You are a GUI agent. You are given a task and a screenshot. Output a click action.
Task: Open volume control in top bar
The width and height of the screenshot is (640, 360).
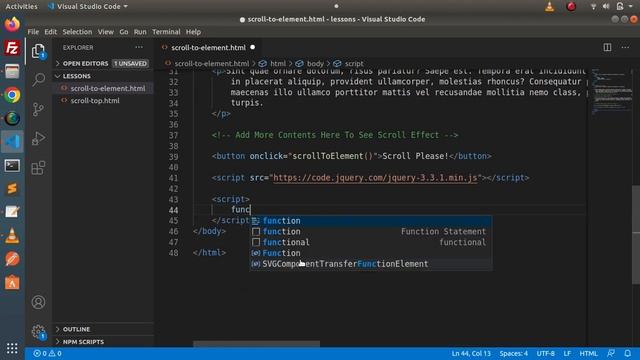coord(606,7)
